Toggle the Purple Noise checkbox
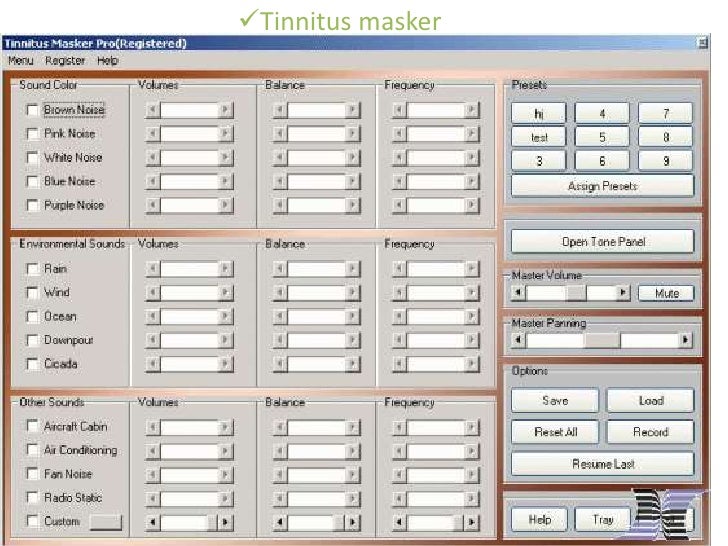 32,205
